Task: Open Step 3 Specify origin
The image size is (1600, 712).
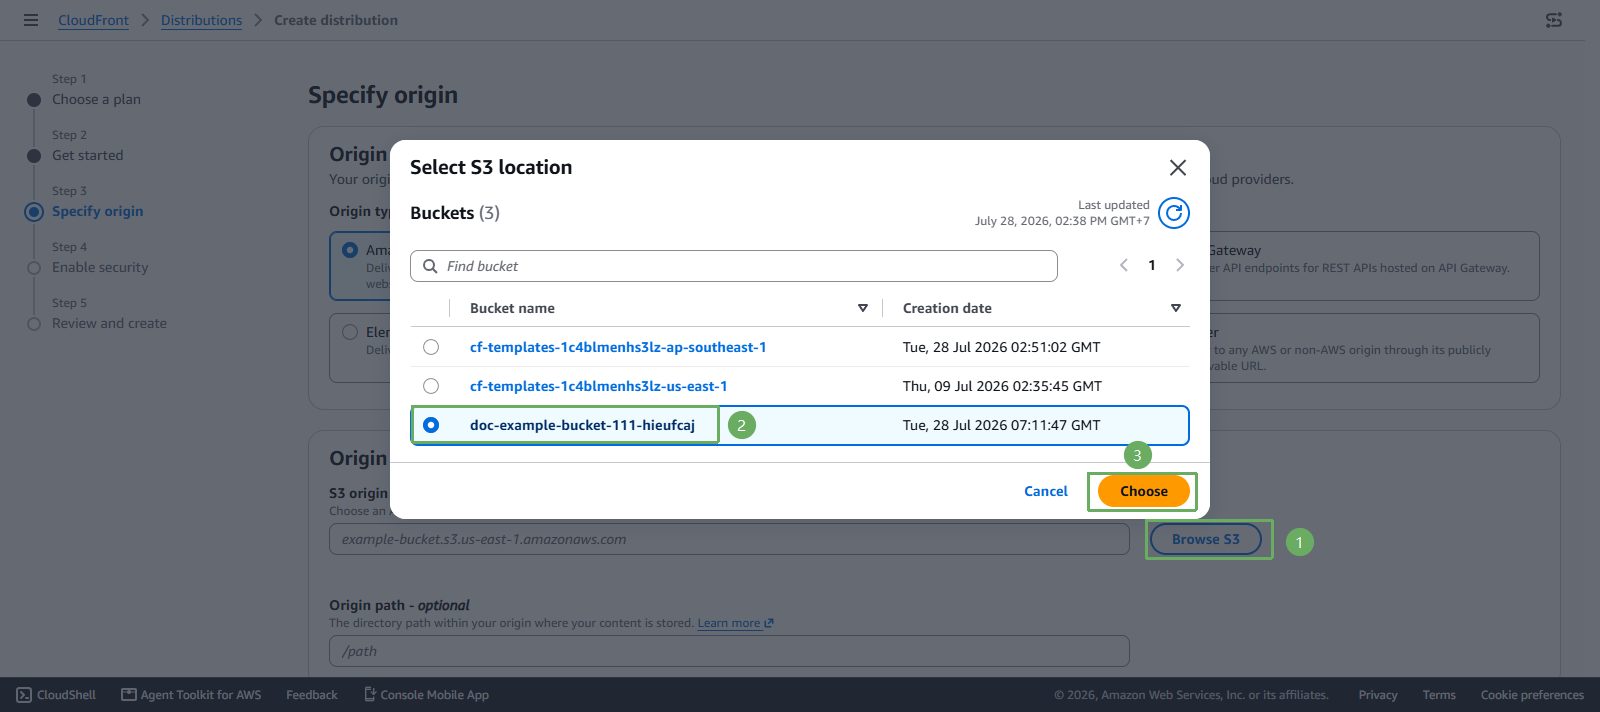Action: (x=97, y=211)
